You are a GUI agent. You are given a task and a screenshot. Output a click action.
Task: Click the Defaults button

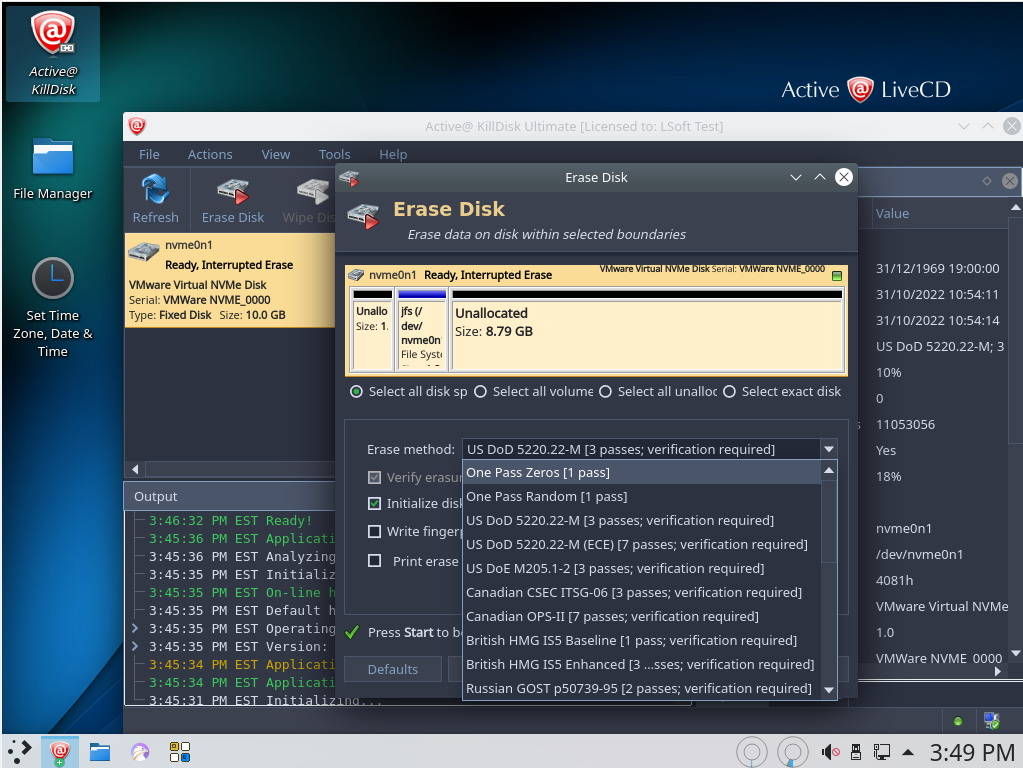click(393, 669)
